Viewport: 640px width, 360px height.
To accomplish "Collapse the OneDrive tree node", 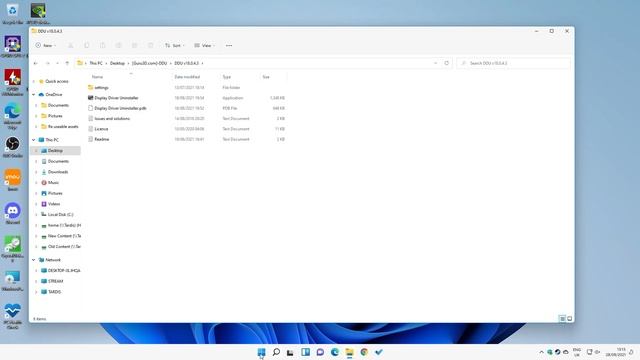I will [33, 94].
